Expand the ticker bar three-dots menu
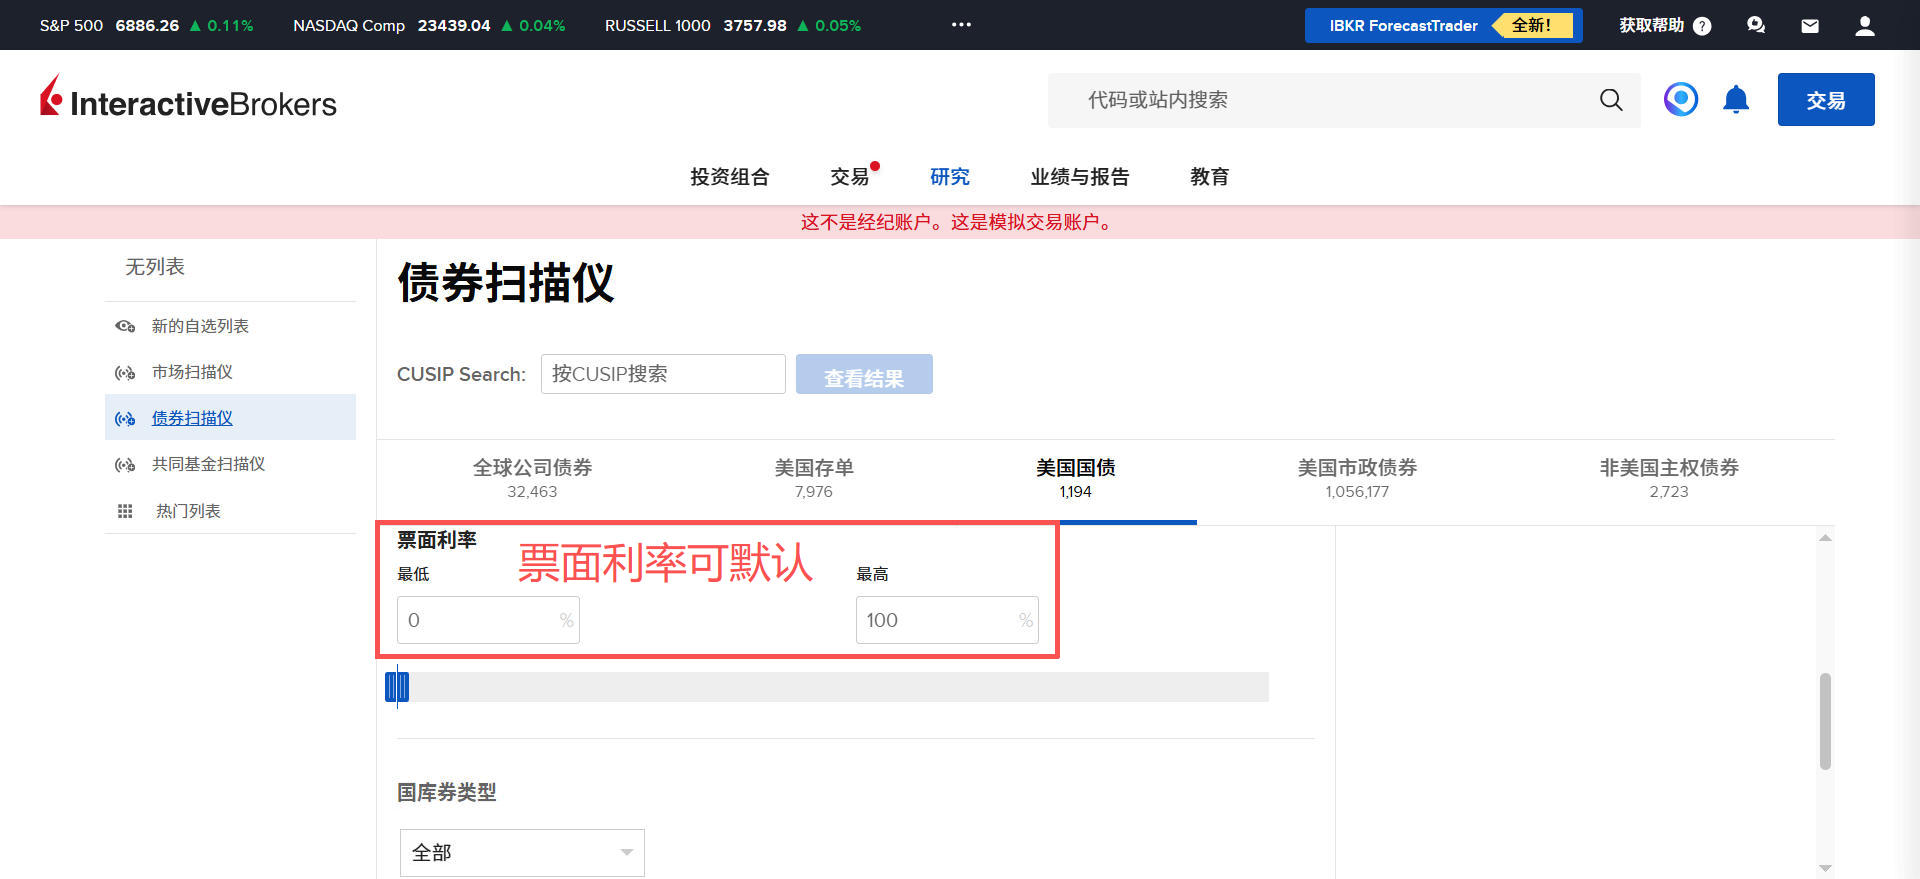The image size is (1920, 879). 961,25
